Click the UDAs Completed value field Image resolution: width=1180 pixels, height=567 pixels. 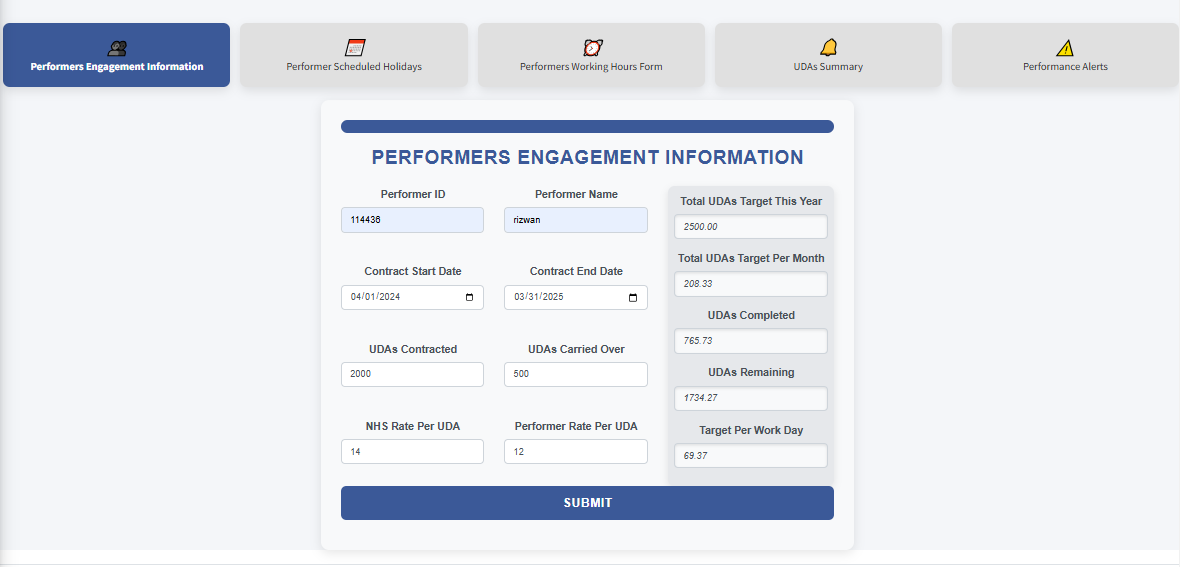tap(750, 341)
